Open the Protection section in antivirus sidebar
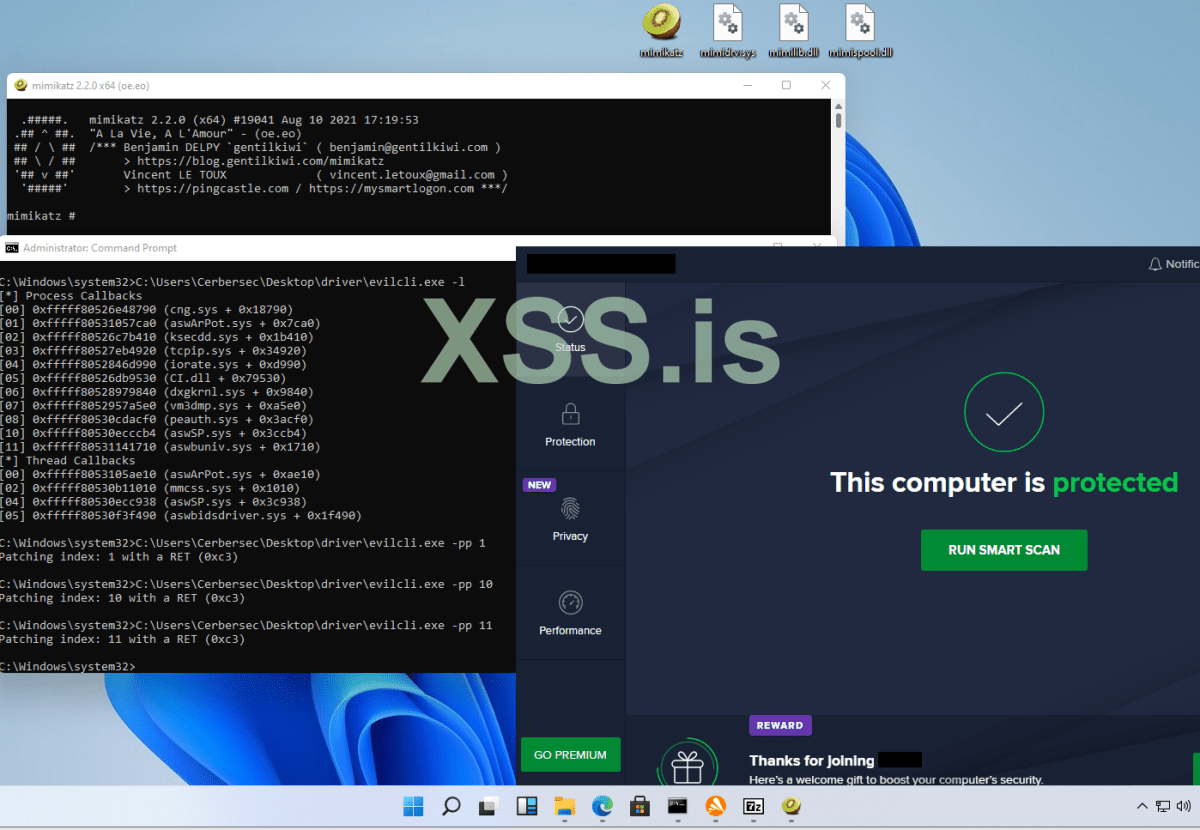Viewport: 1200px width, 830px height. pos(570,424)
